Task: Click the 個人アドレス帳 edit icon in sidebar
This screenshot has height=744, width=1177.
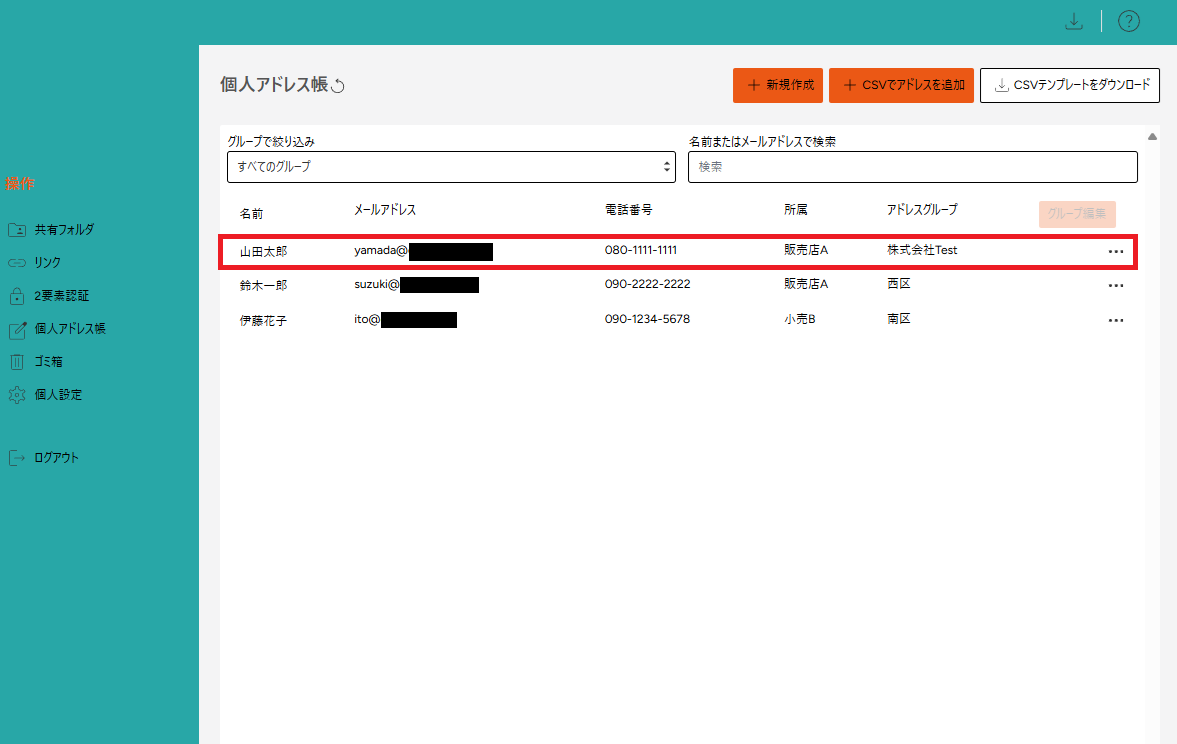Action: 17,329
